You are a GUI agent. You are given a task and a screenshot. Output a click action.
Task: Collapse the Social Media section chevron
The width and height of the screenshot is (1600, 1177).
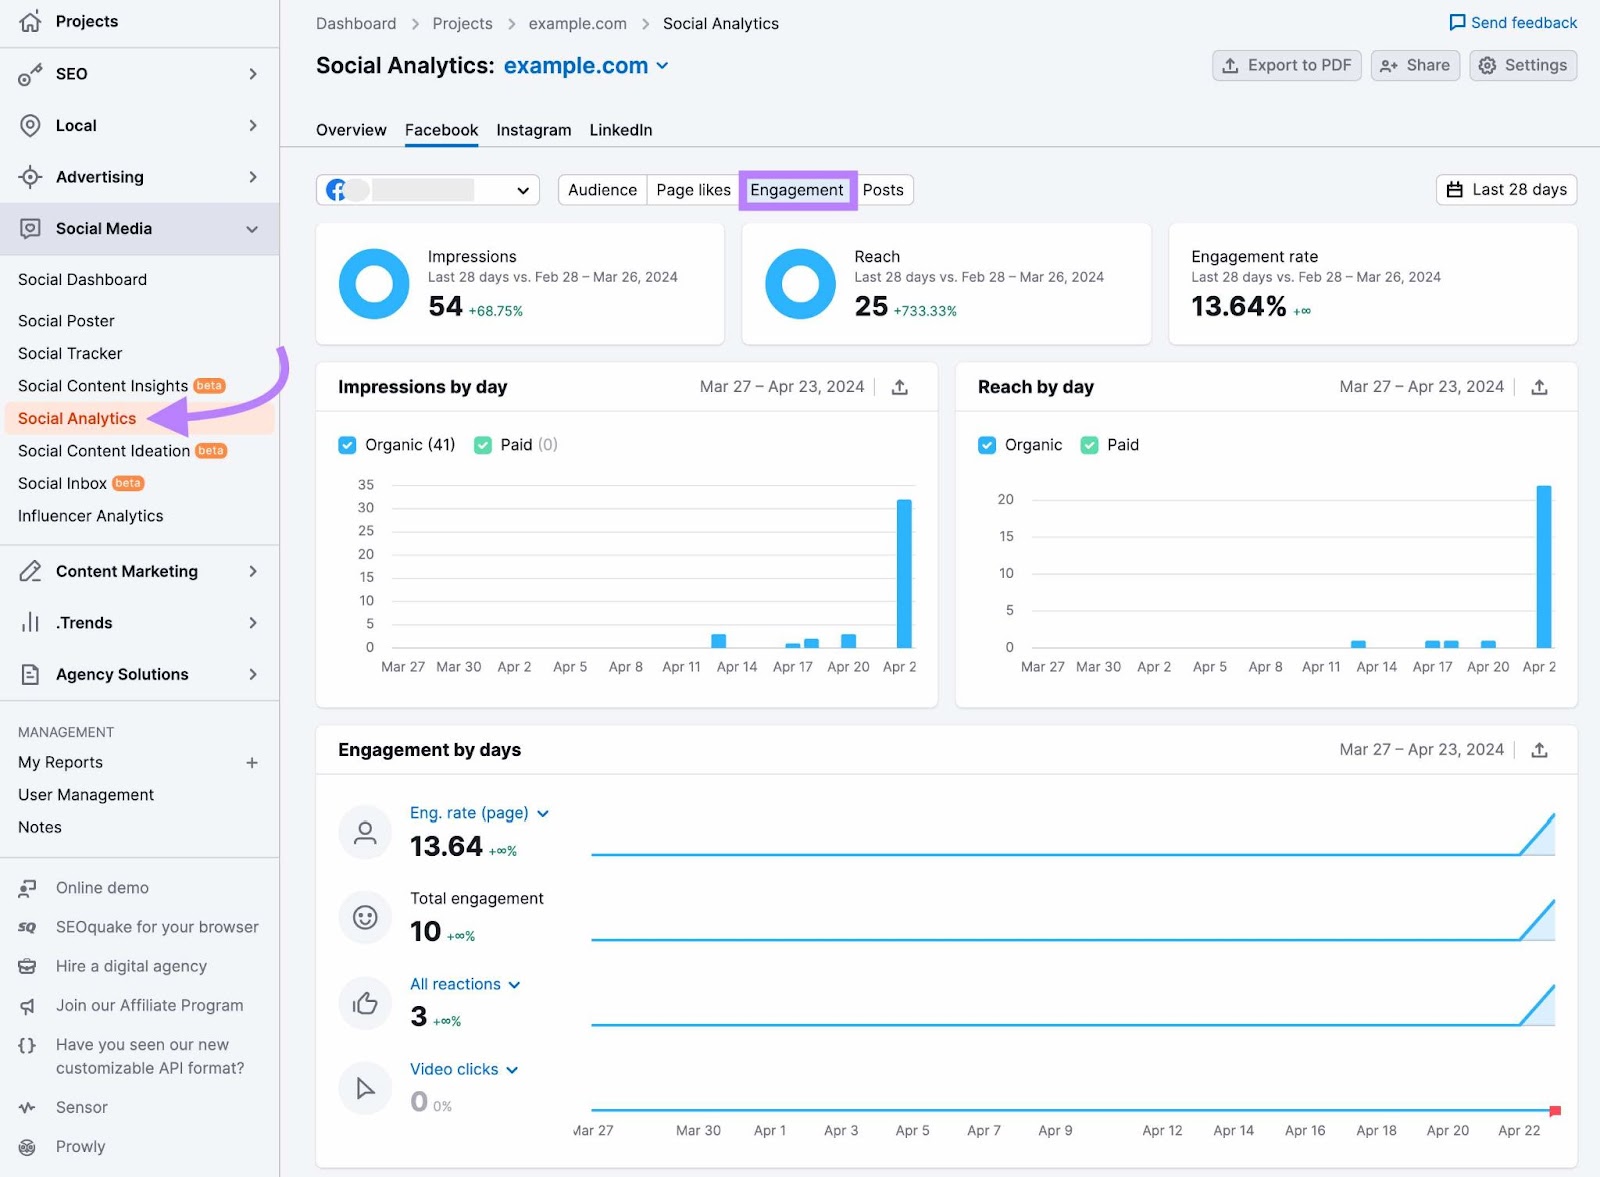coord(252,229)
